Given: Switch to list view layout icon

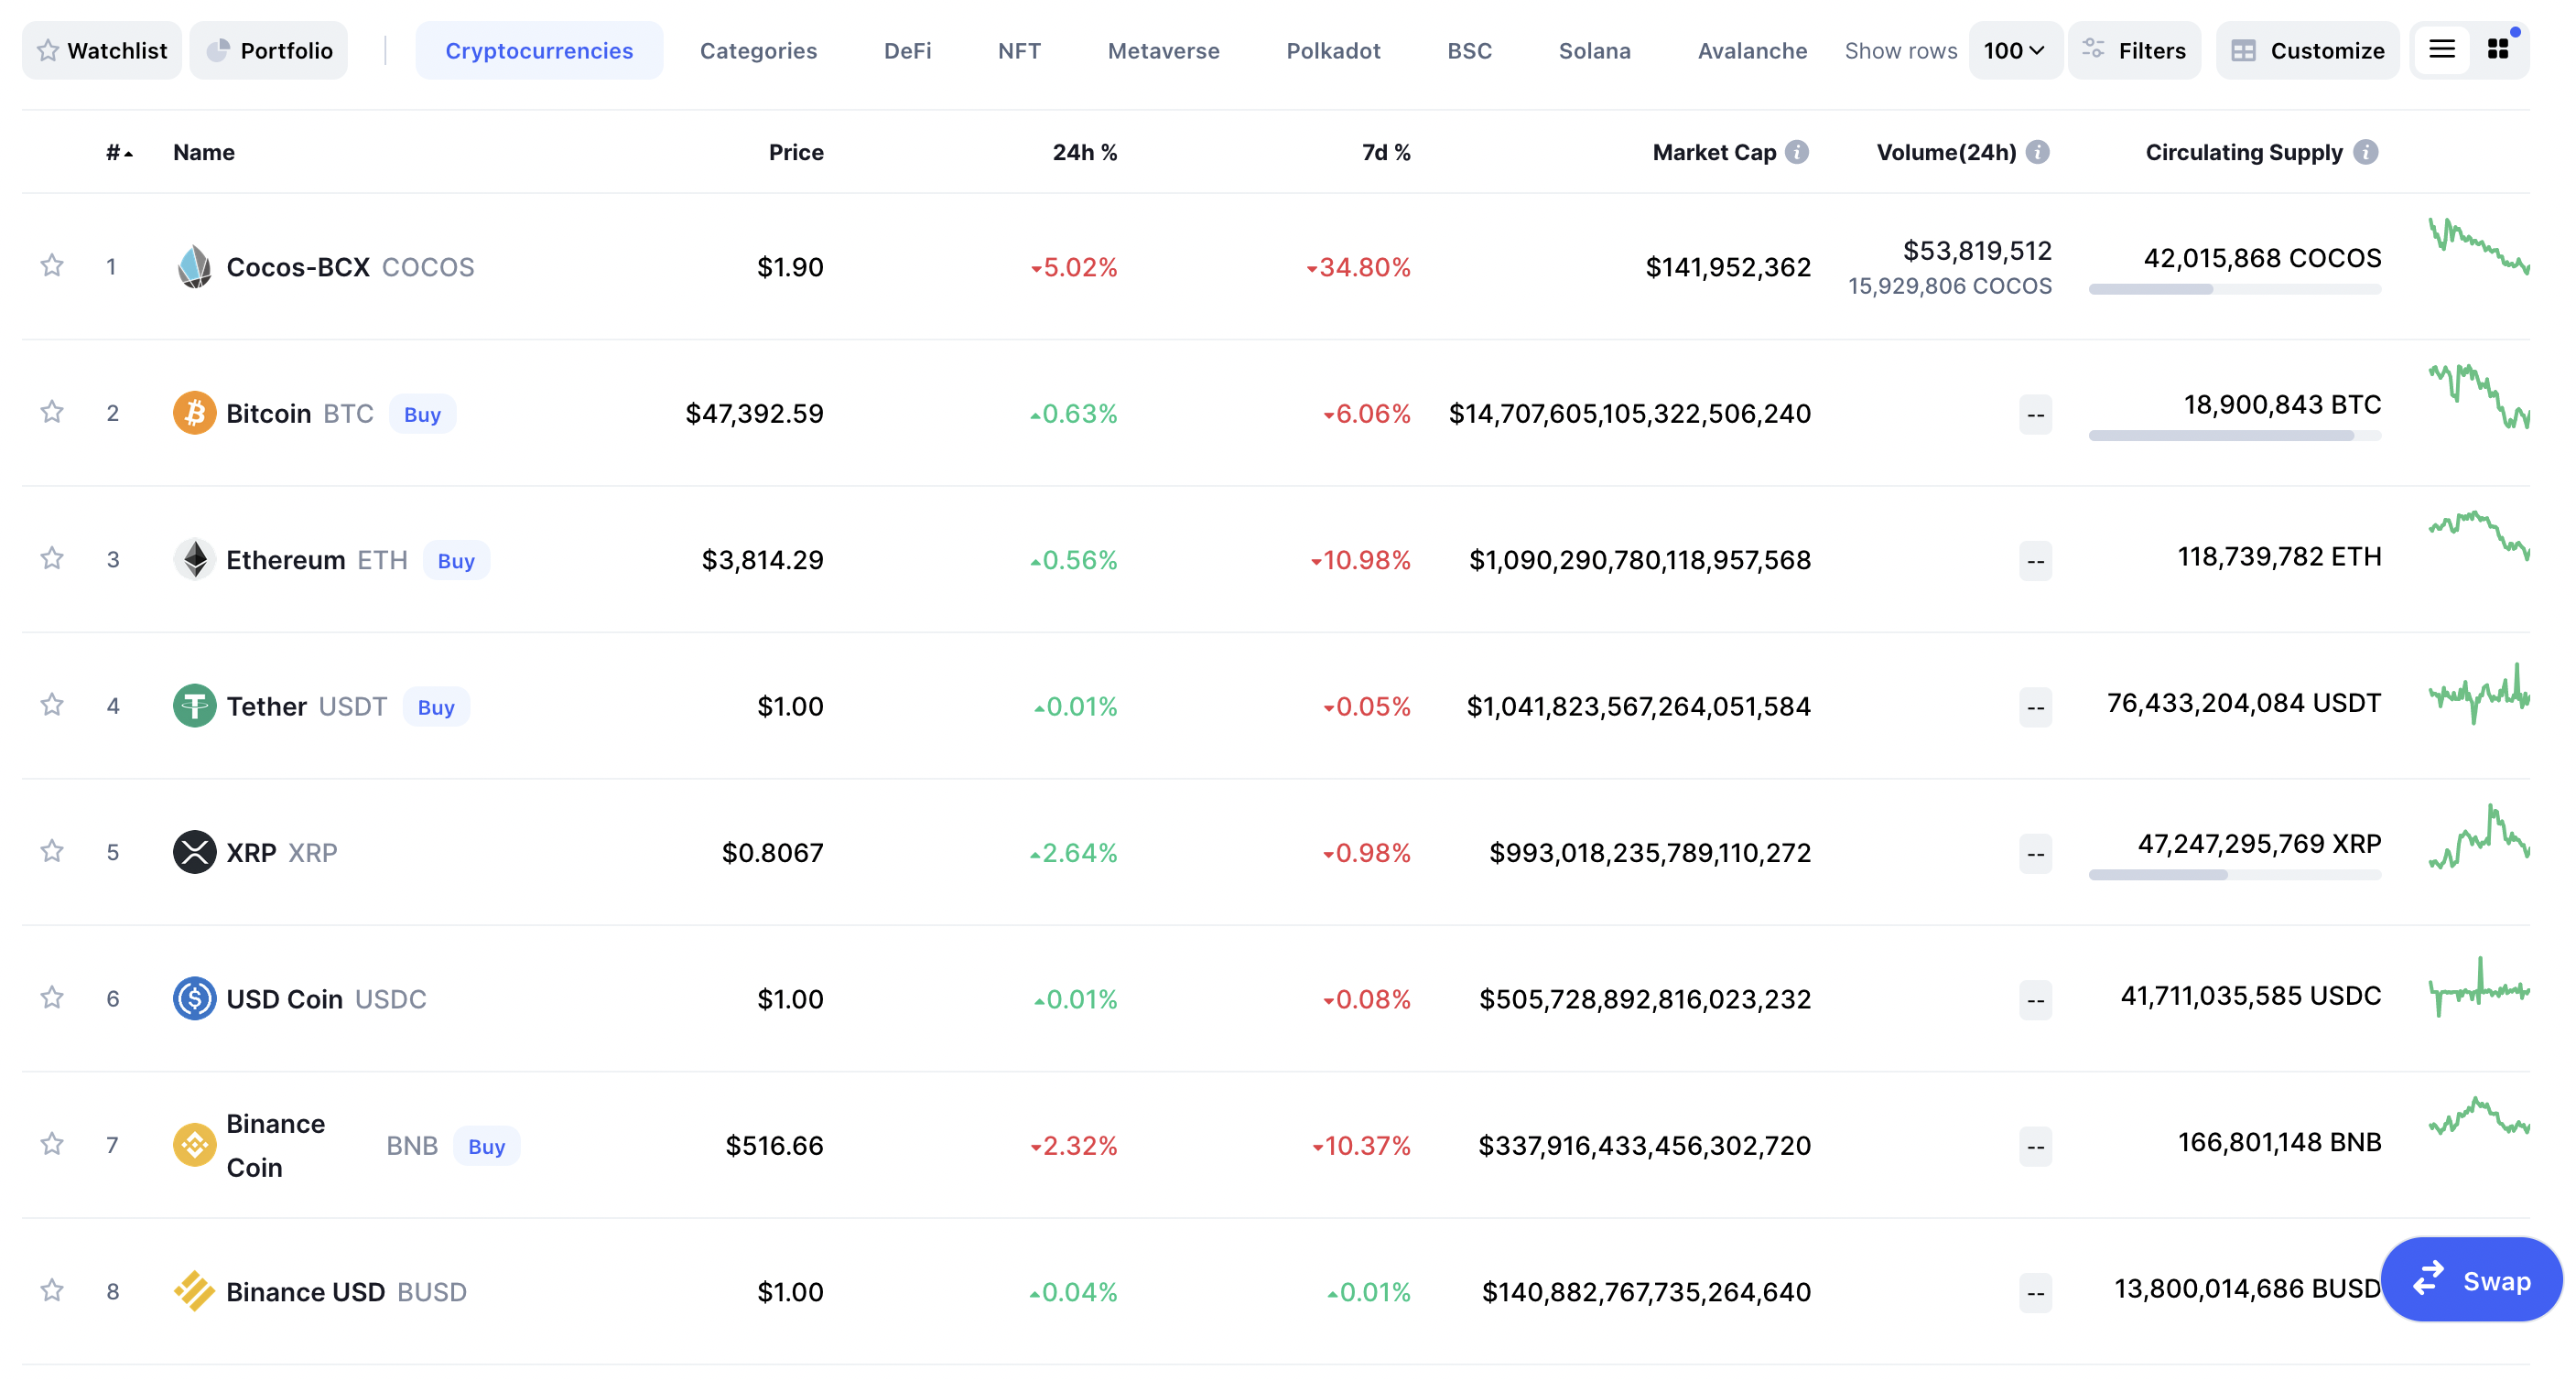Looking at the screenshot, I should 2441,50.
